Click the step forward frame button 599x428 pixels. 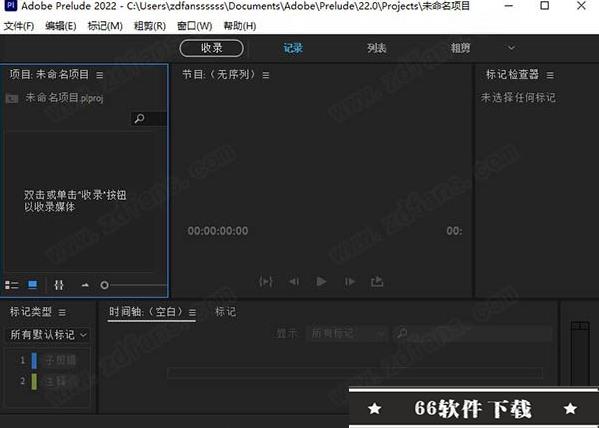[350, 282]
